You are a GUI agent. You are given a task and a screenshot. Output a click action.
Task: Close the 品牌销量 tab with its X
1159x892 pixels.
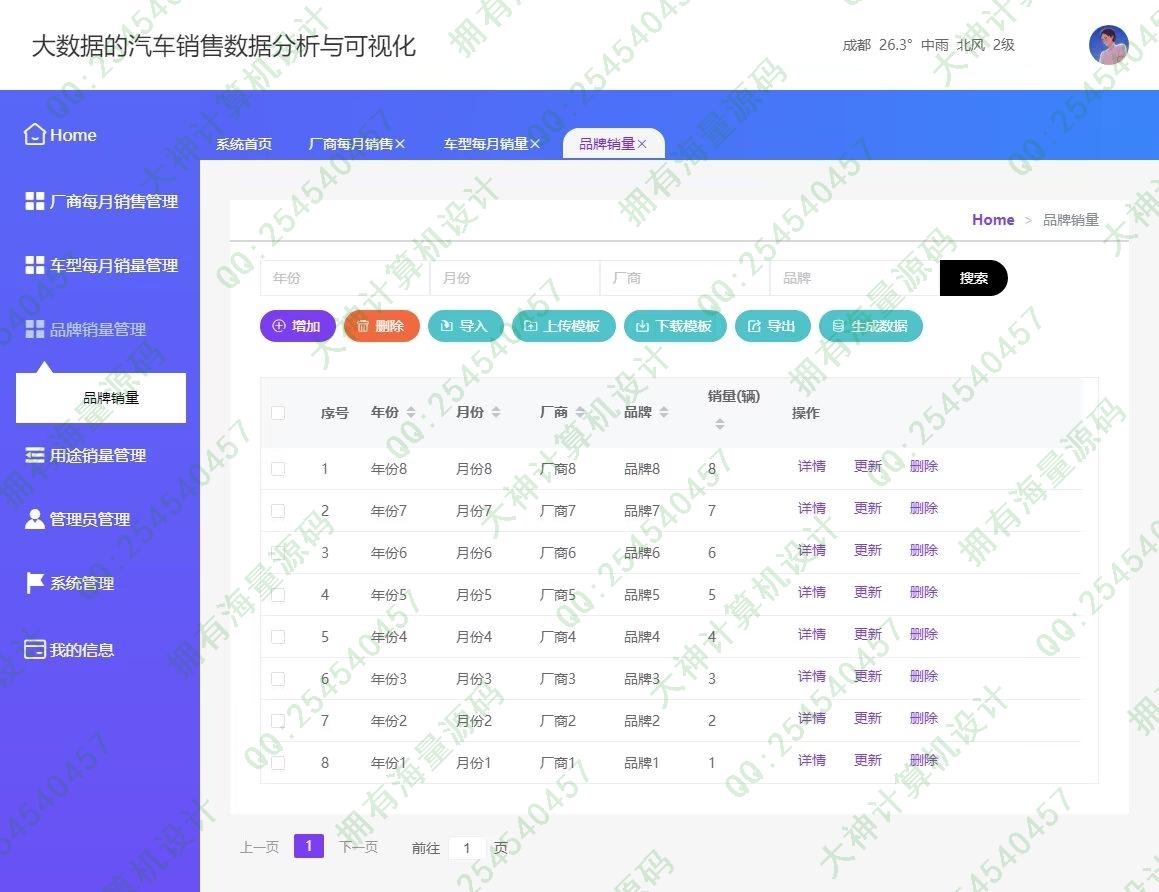(642, 144)
